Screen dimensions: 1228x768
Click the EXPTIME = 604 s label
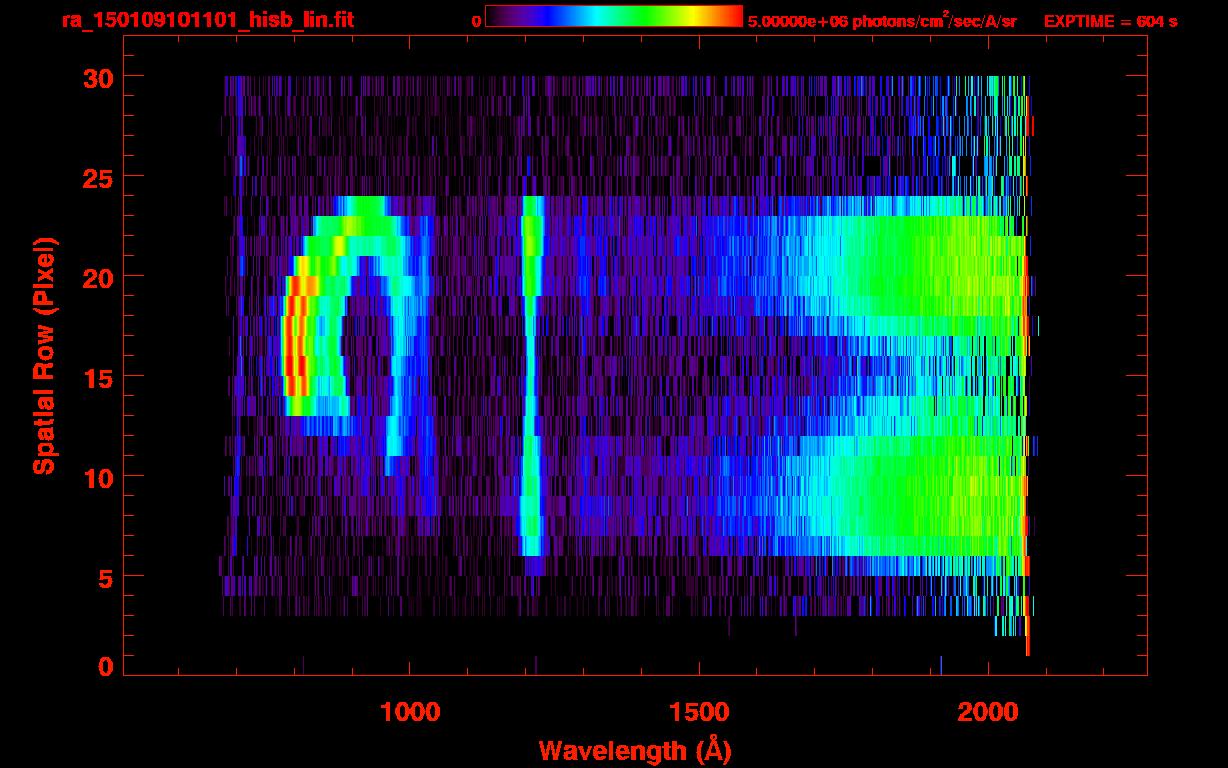coord(1110,21)
